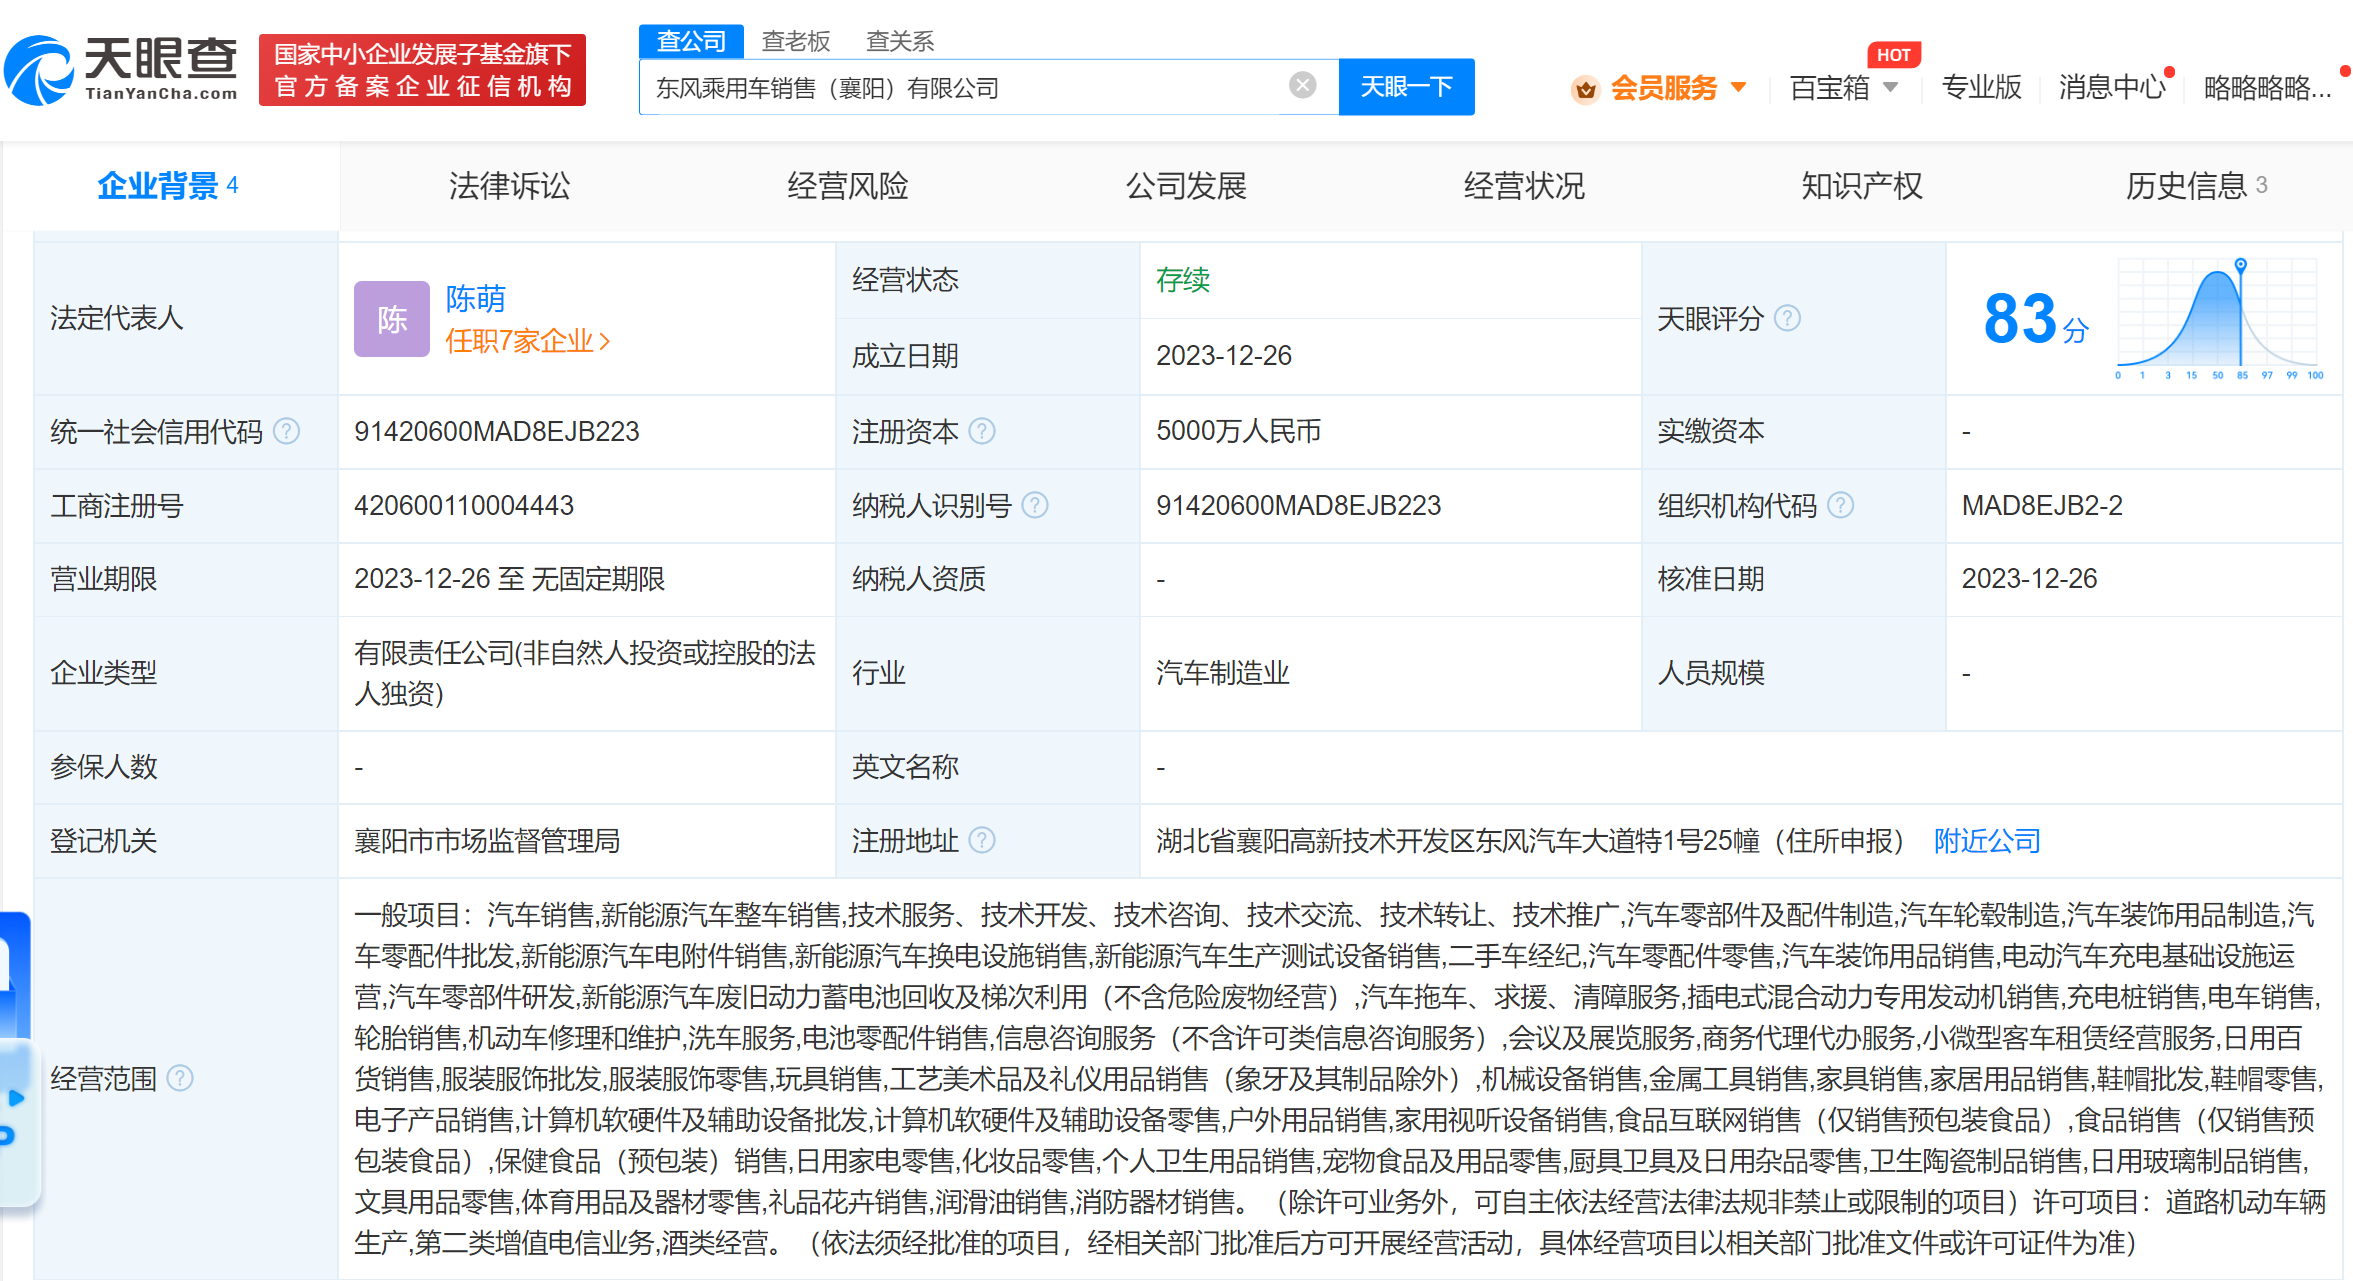
Task: Click the score distribution chart
Action: pyautogui.click(x=2219, y=319)
